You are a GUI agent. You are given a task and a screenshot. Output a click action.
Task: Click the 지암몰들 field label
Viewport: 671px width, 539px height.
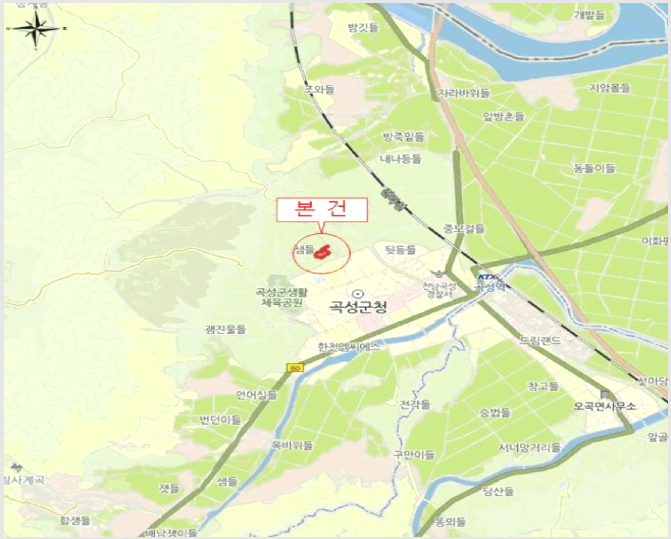(x=610, y=88)
